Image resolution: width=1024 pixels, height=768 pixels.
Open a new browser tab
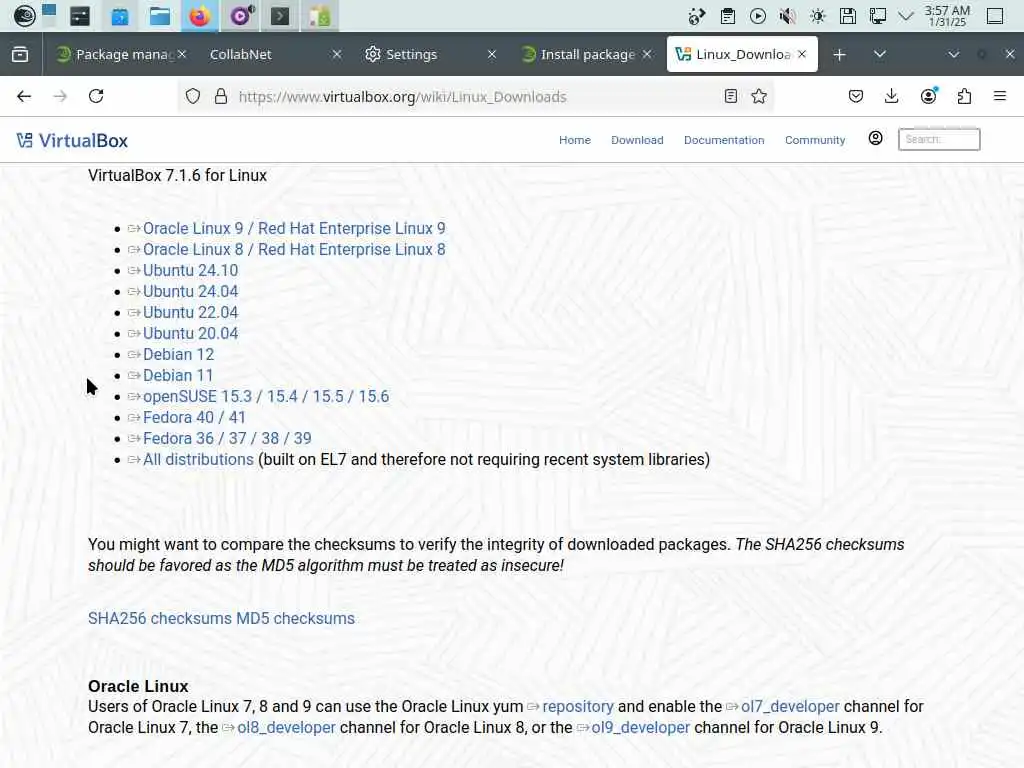(840, 54)
